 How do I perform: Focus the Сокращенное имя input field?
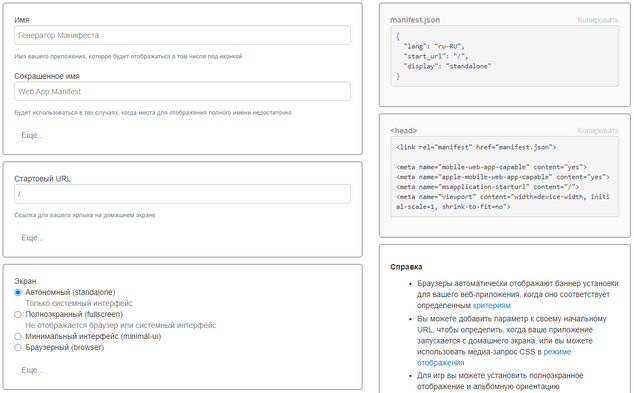point(182,91)
